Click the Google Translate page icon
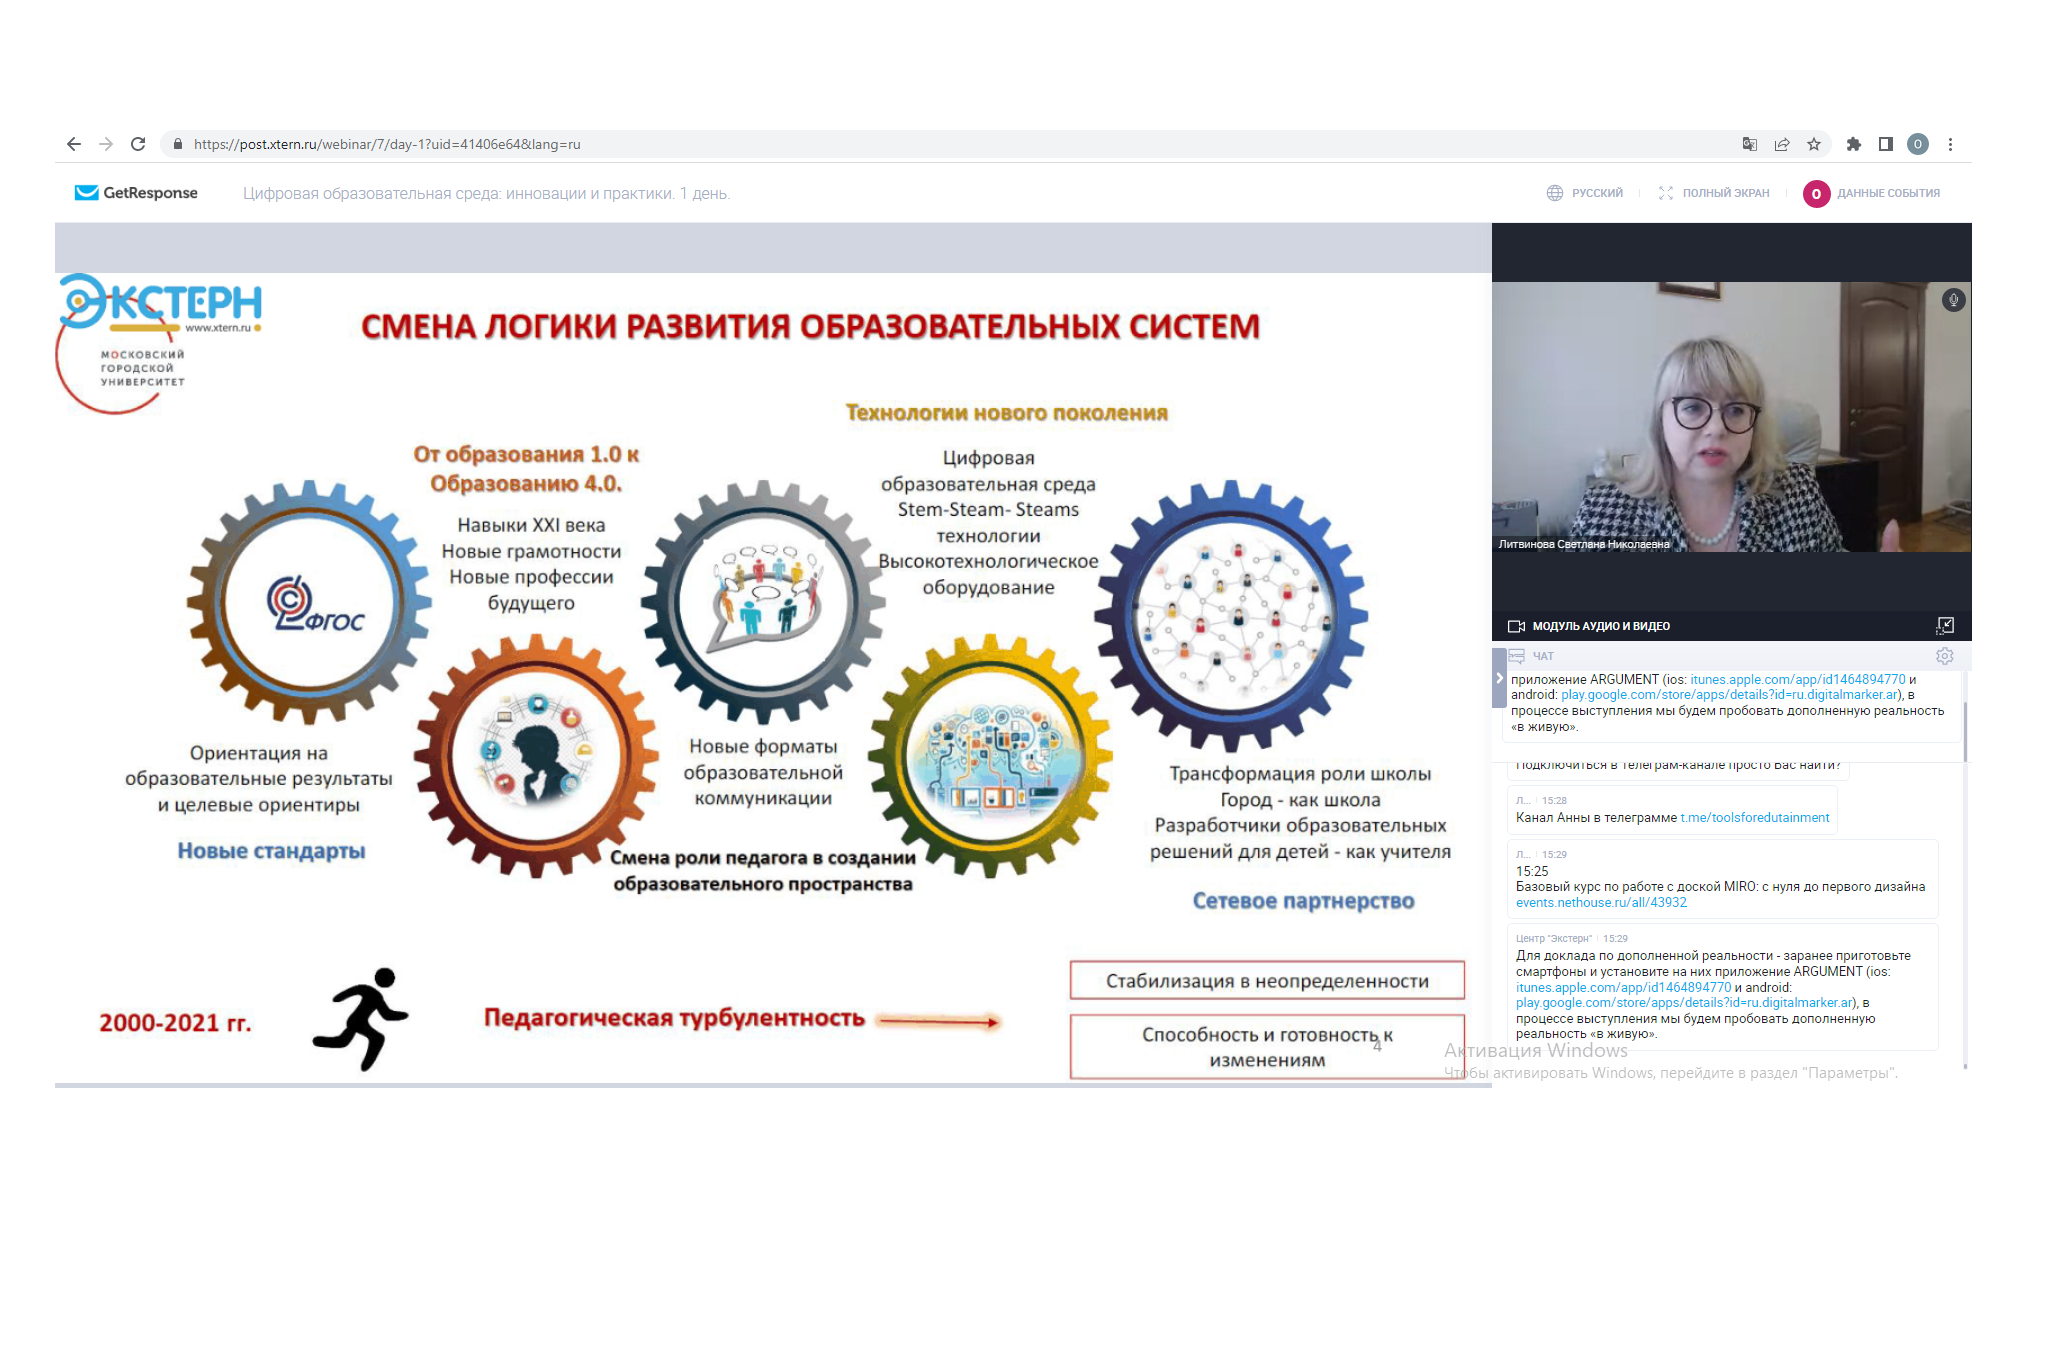The height and width of the screenshot is (1368, 2064). [1749, 144]
